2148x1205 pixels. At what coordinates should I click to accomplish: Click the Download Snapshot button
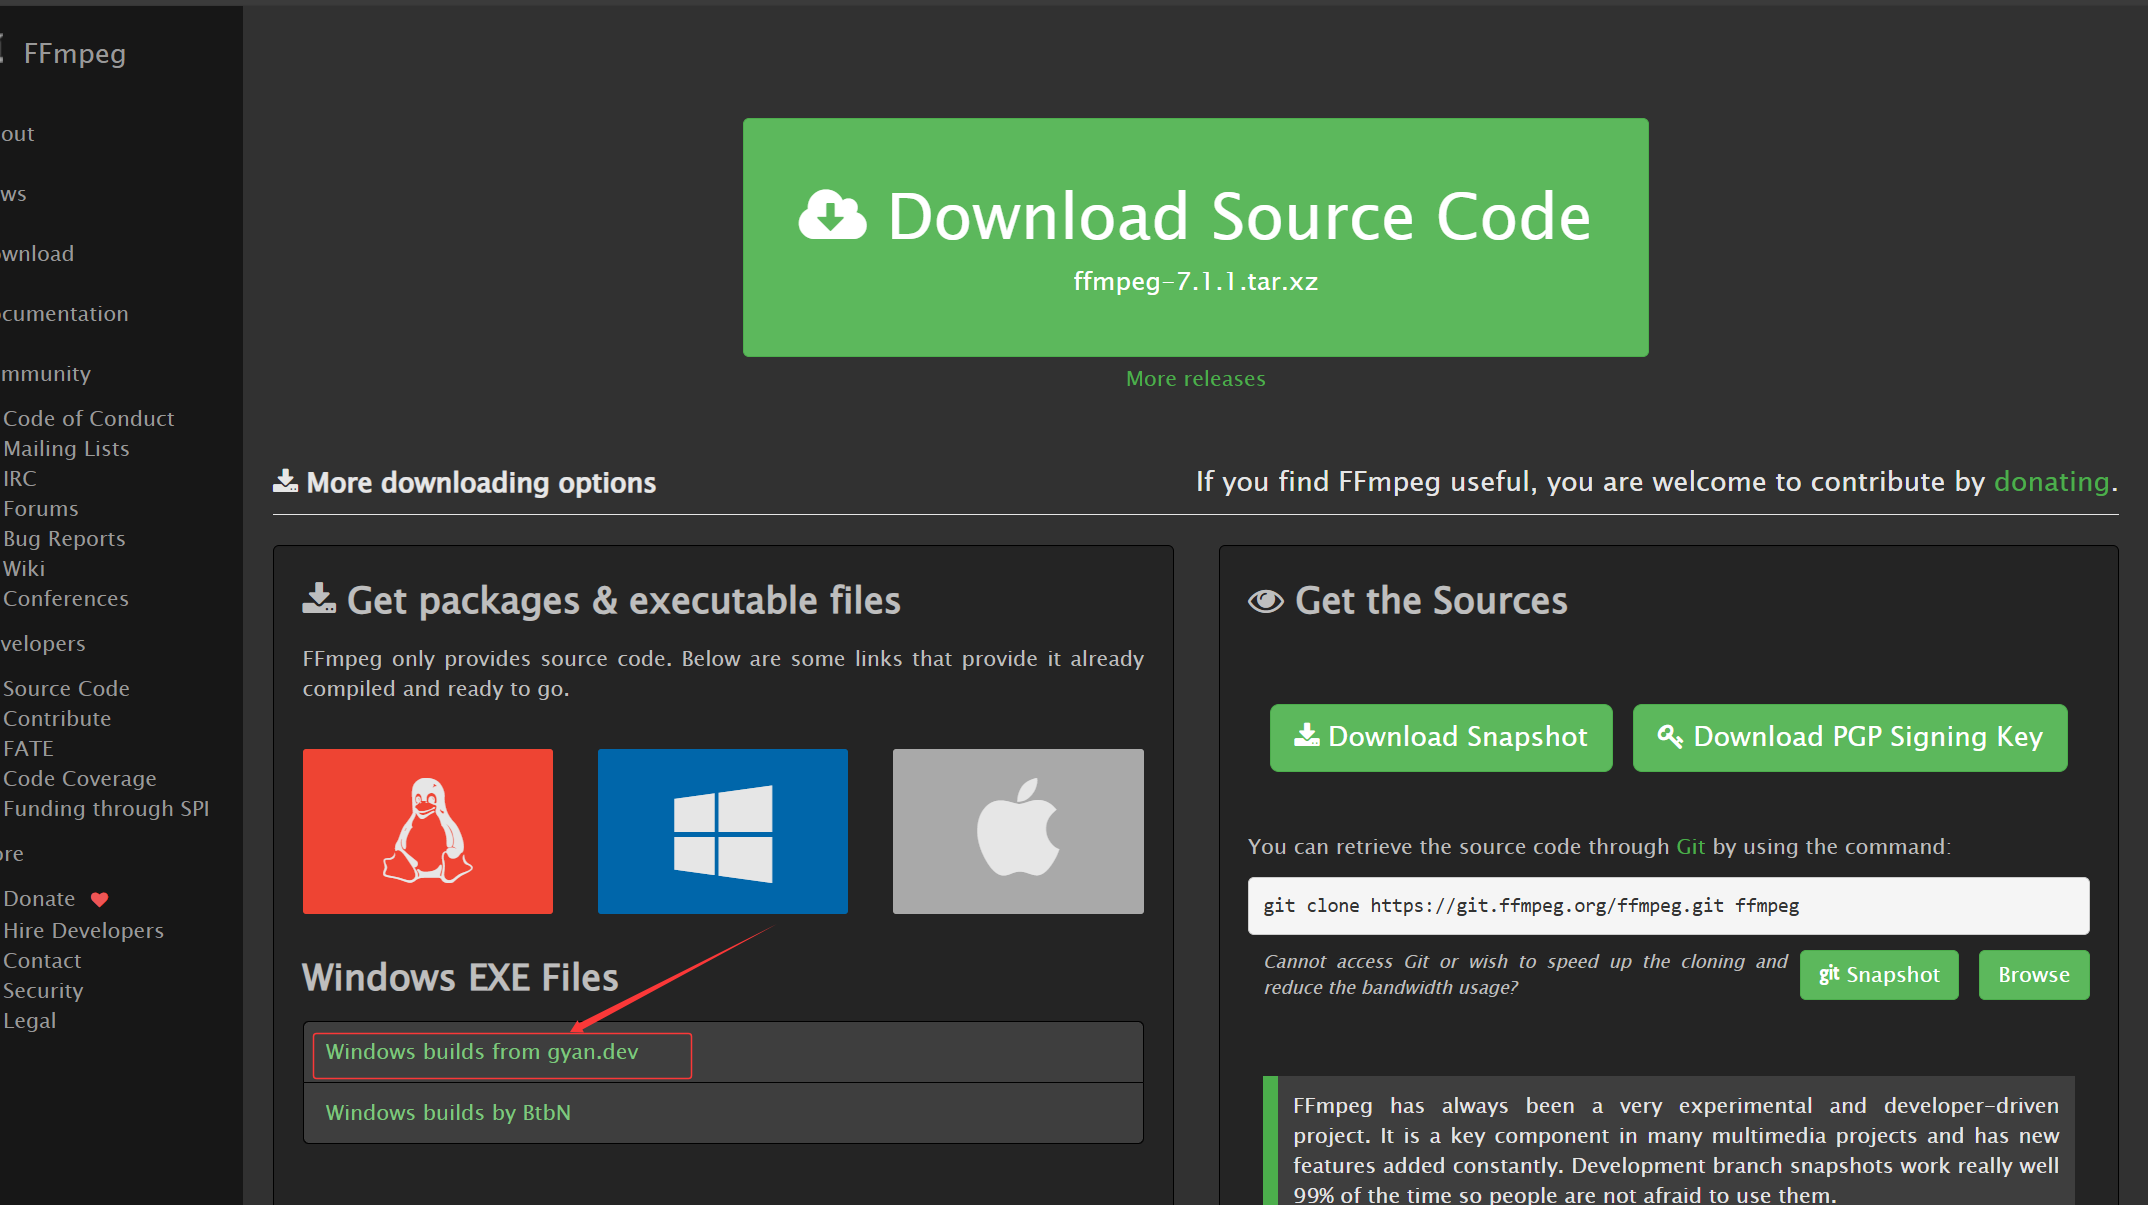1440,737
